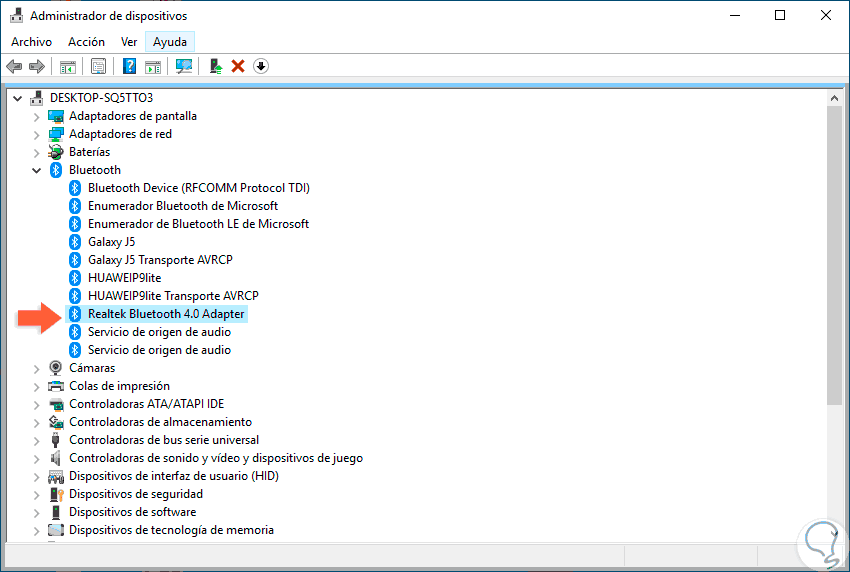Click the scrollbar up arrow
The height and width of the screenshot is (572, 850).
tap(834, 98)
